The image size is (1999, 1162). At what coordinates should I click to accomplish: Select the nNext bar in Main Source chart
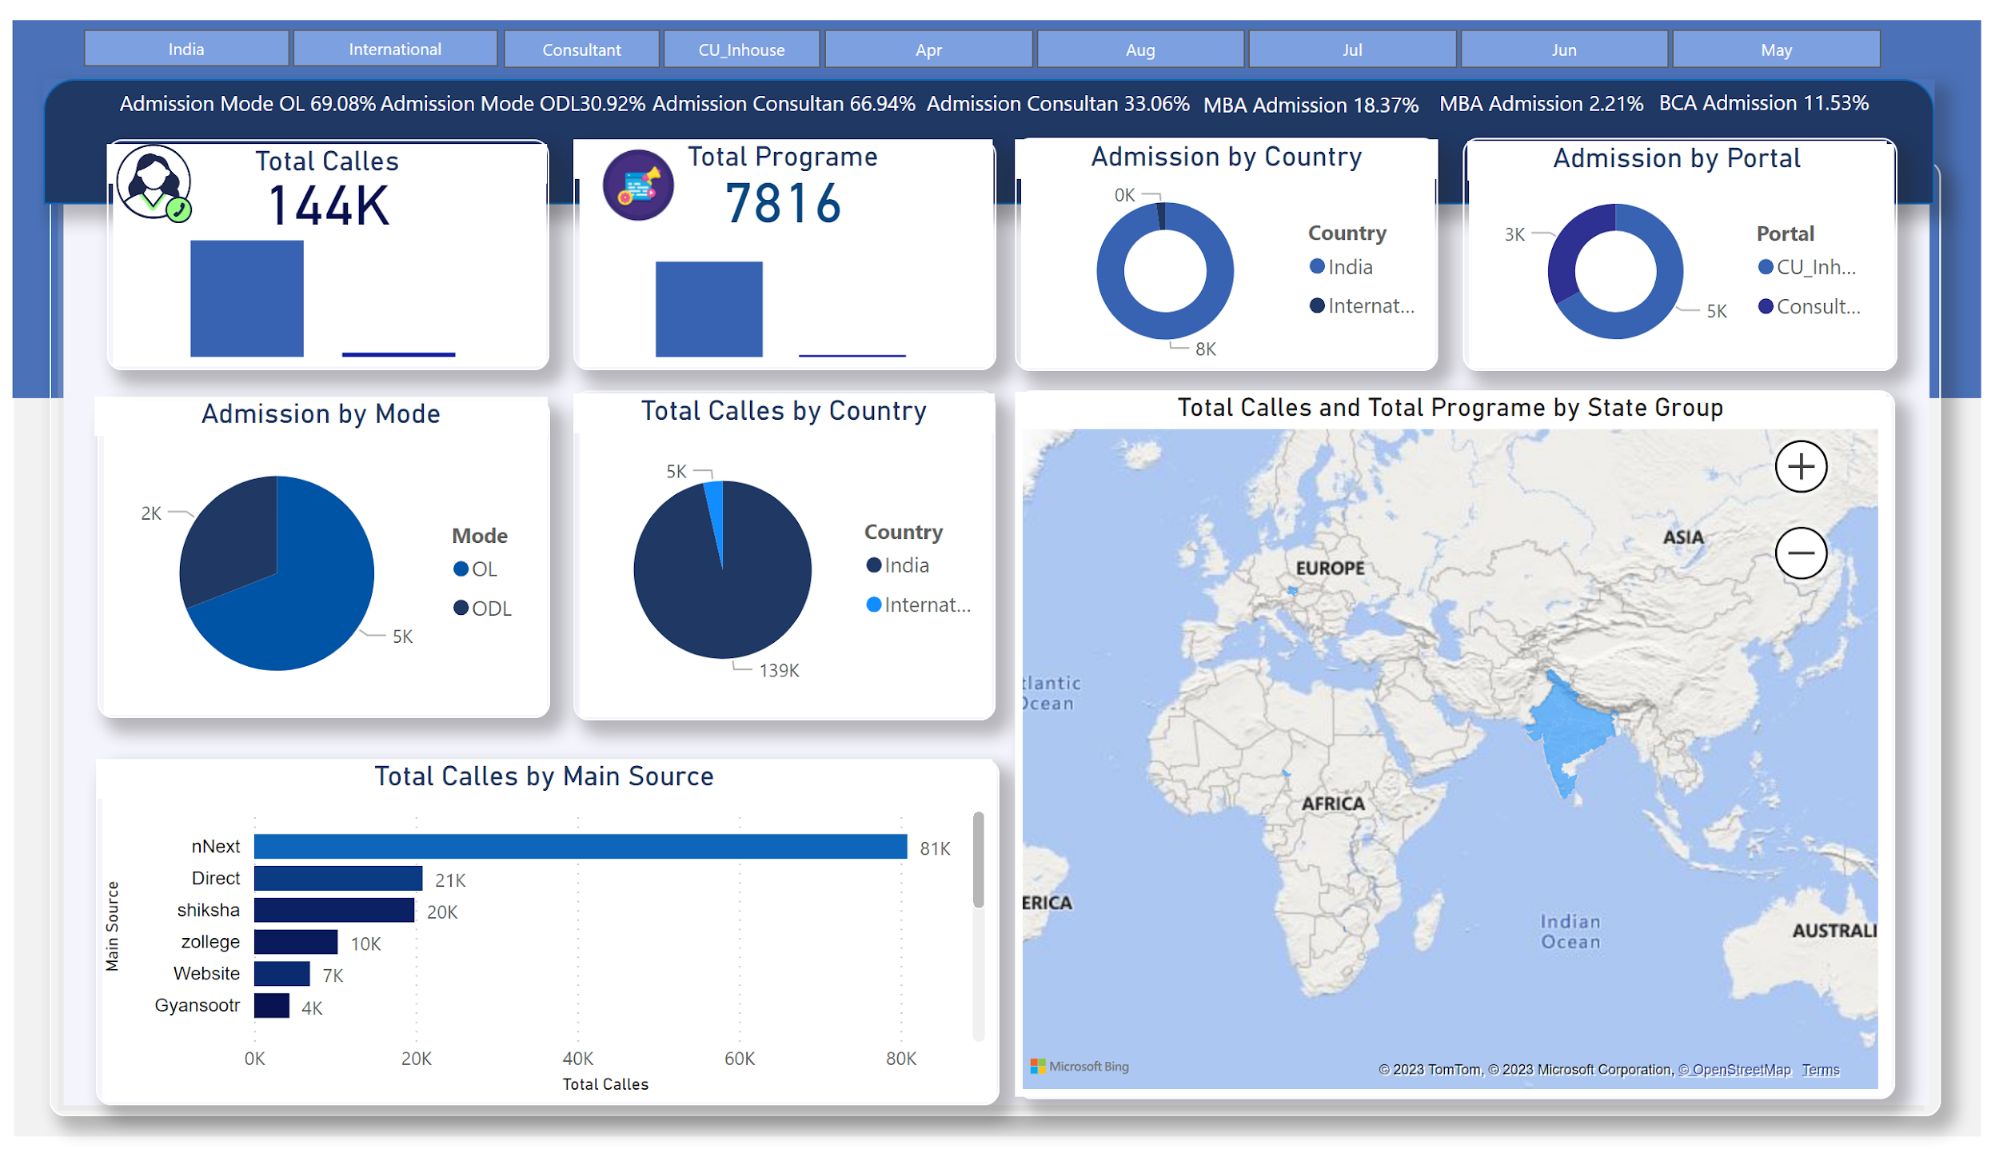click(580, 847)
